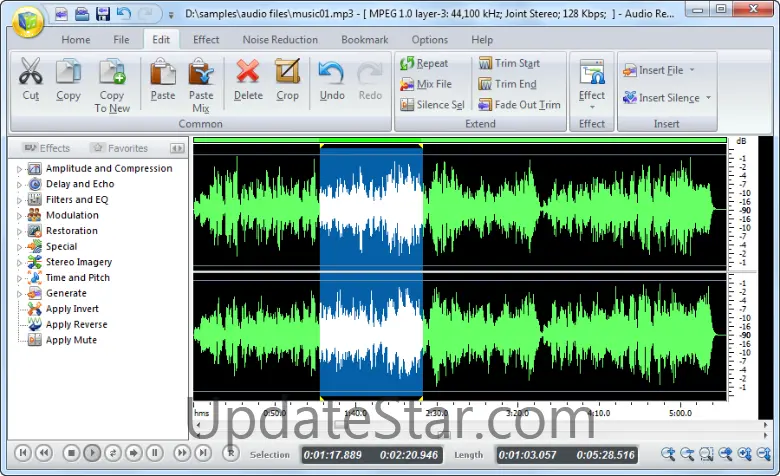Expand Amplitude and Compression tree node

19,169
